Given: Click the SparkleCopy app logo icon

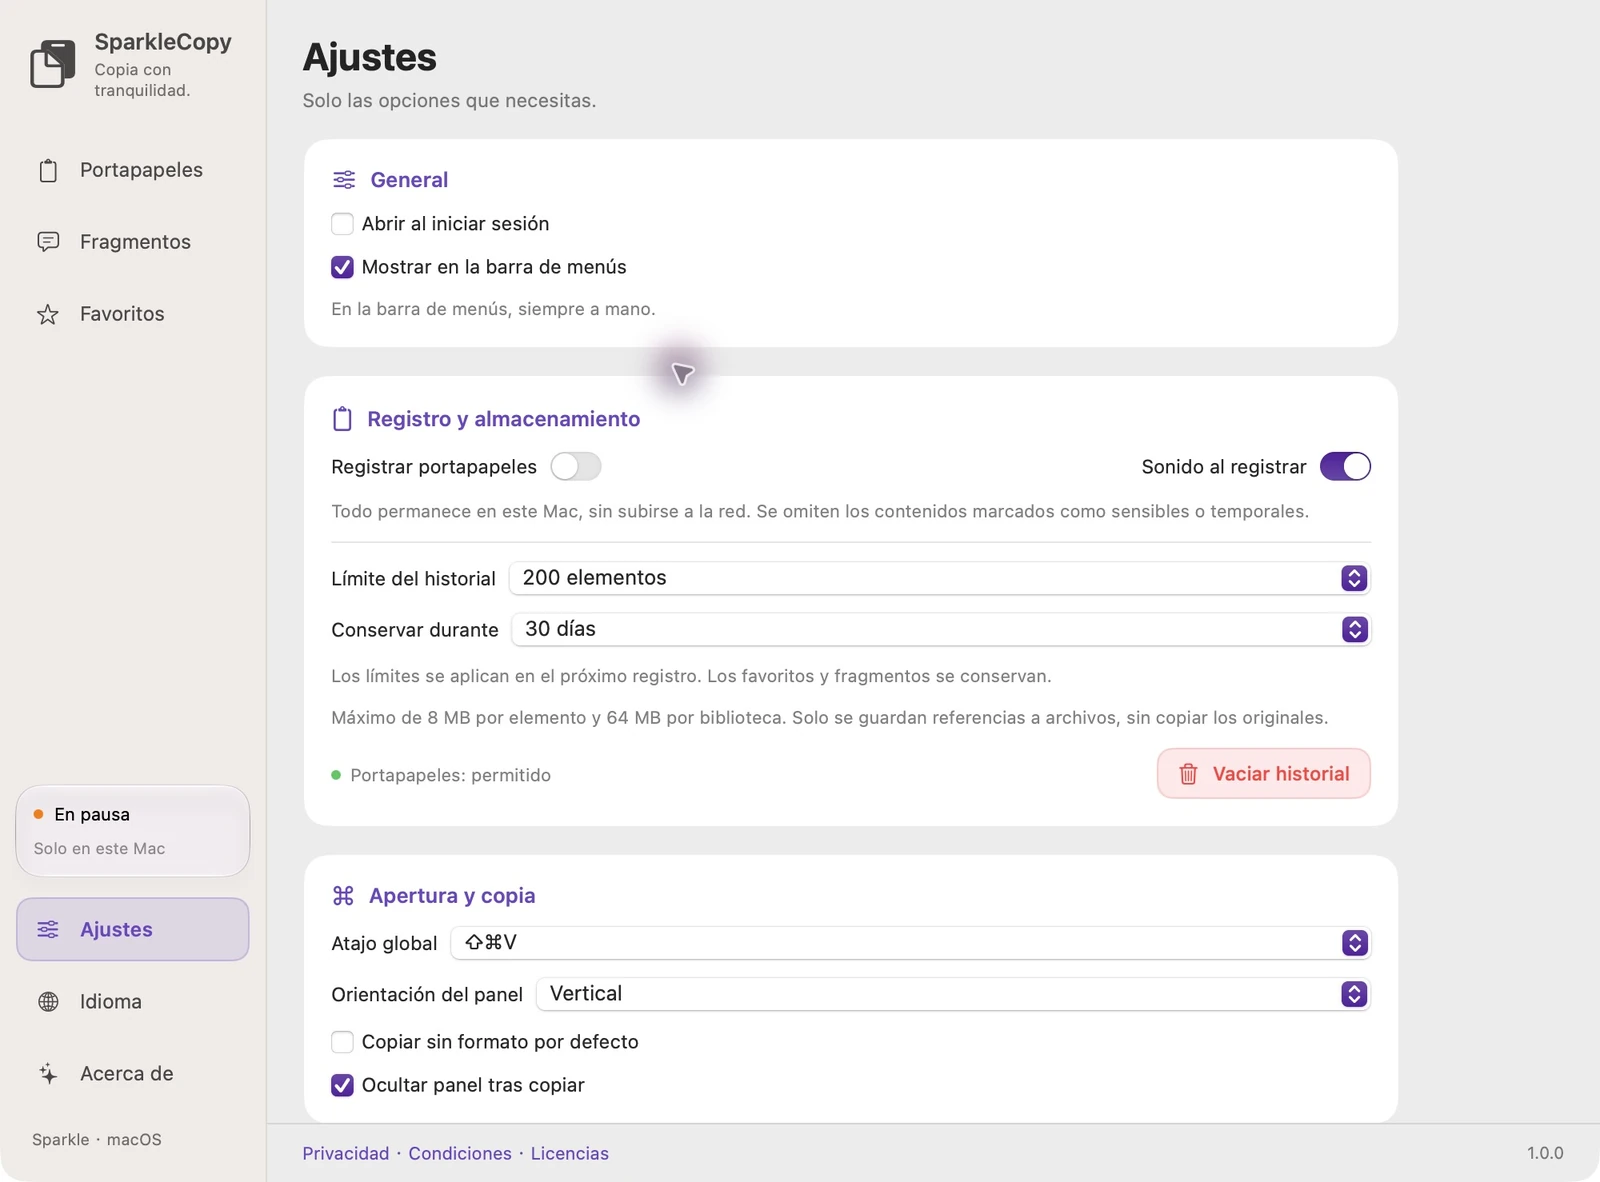Looking at the screenshot, I should pyautogui.click(x=53, y=64).
